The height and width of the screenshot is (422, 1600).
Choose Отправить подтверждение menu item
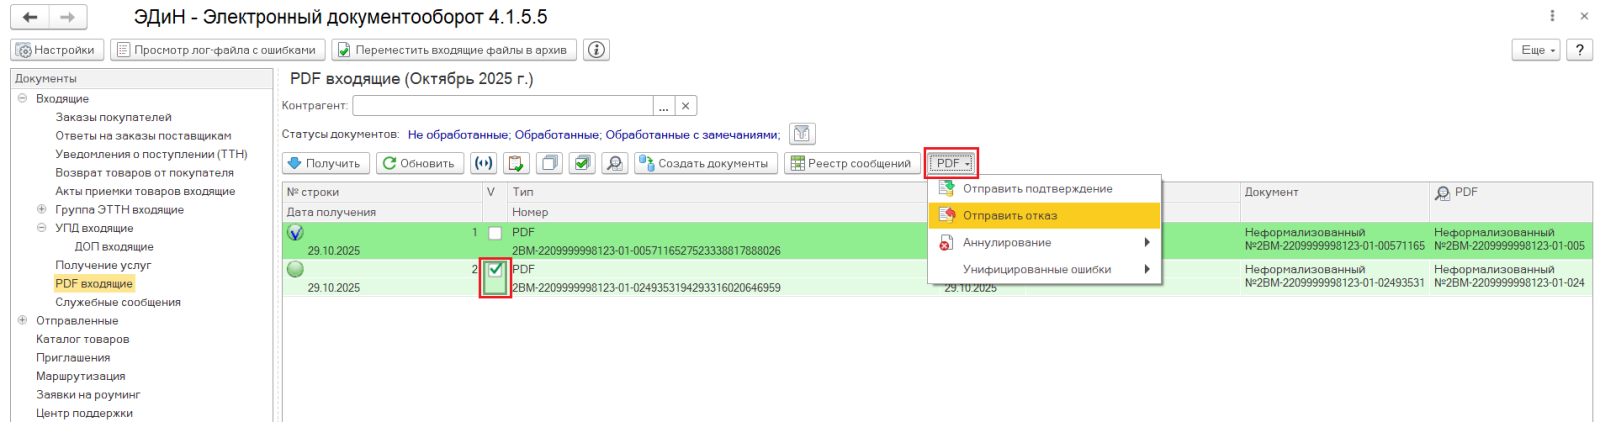[1037, 188]
